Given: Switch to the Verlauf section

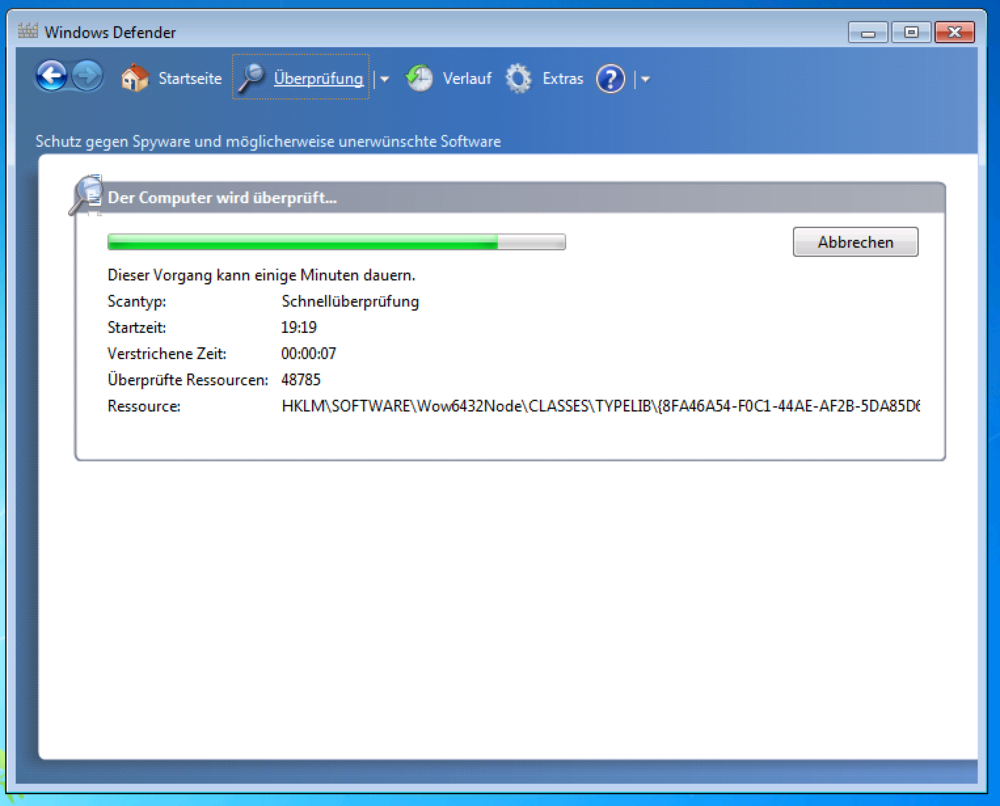Looking at the screenshot, I should (x=466, y=77).
